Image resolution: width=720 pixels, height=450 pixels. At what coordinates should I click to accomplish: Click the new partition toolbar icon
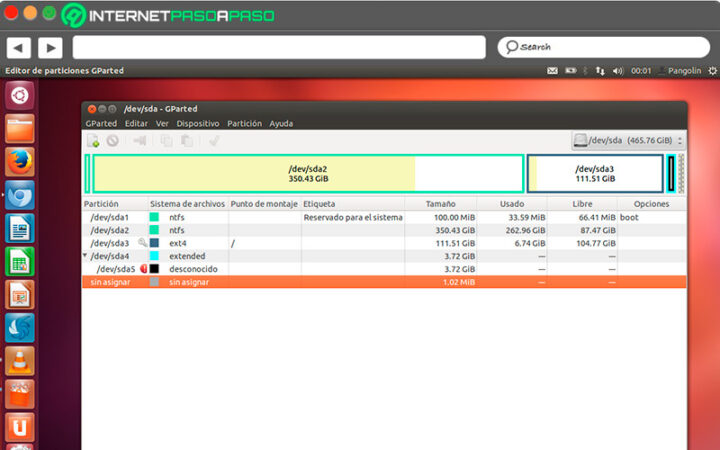pyautogui.click(x=93, y=141)
